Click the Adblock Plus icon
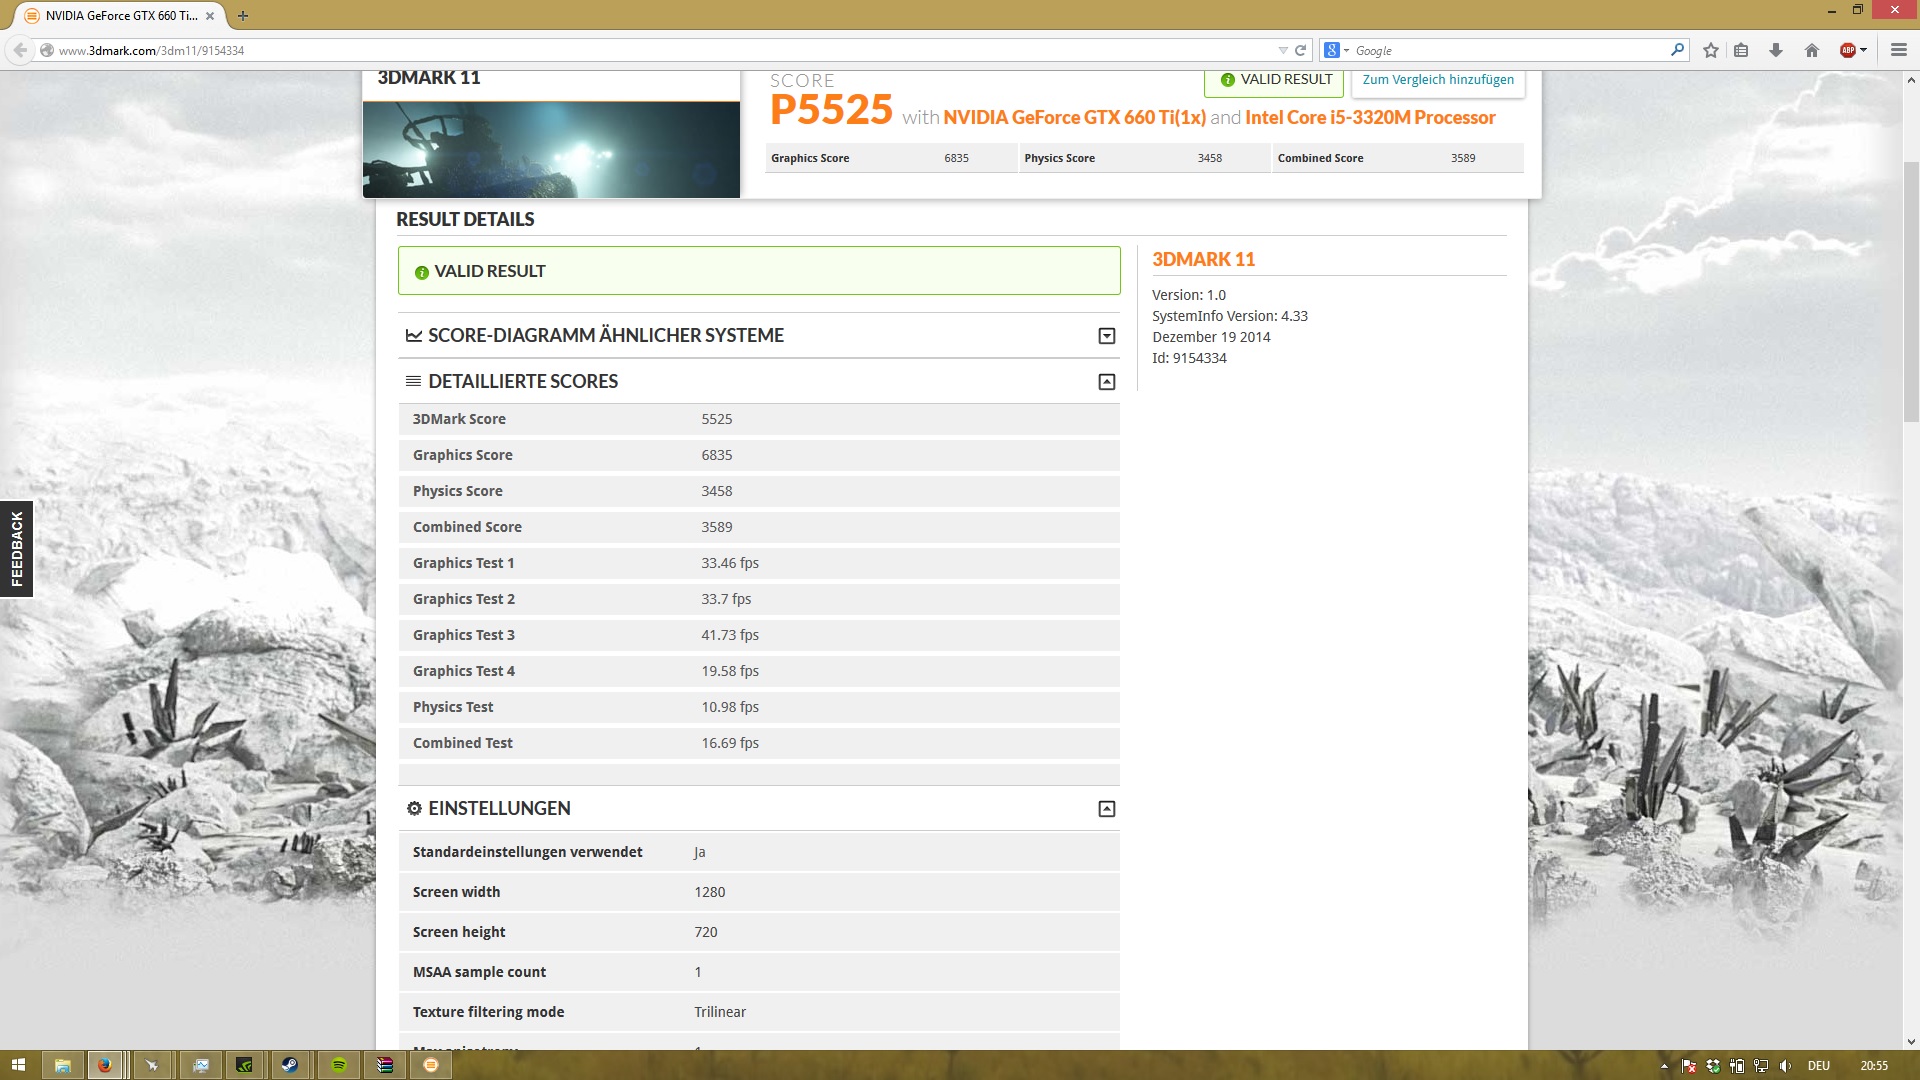1920x1080 pixels. (x=1848, y=50)
